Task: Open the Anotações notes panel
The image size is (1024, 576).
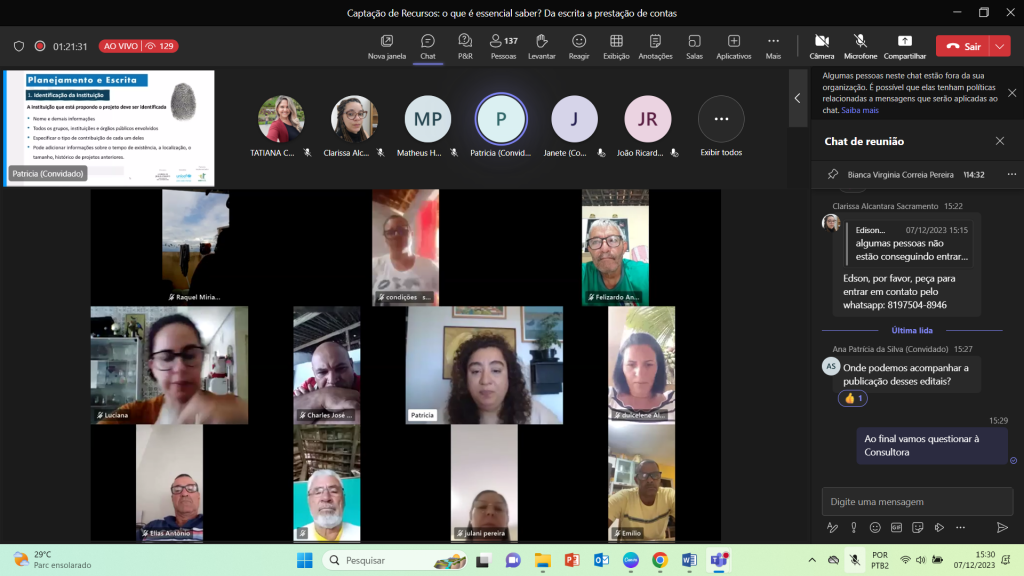Action: click(655, 47)
